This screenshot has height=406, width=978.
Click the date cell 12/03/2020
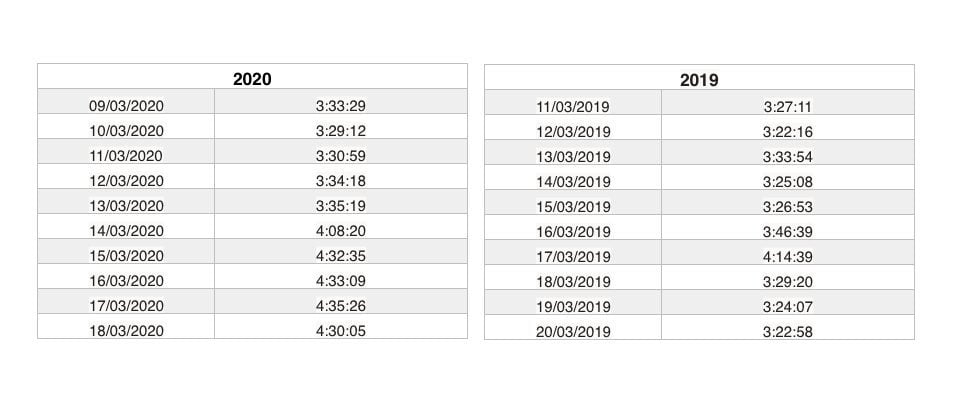point(126,176)
